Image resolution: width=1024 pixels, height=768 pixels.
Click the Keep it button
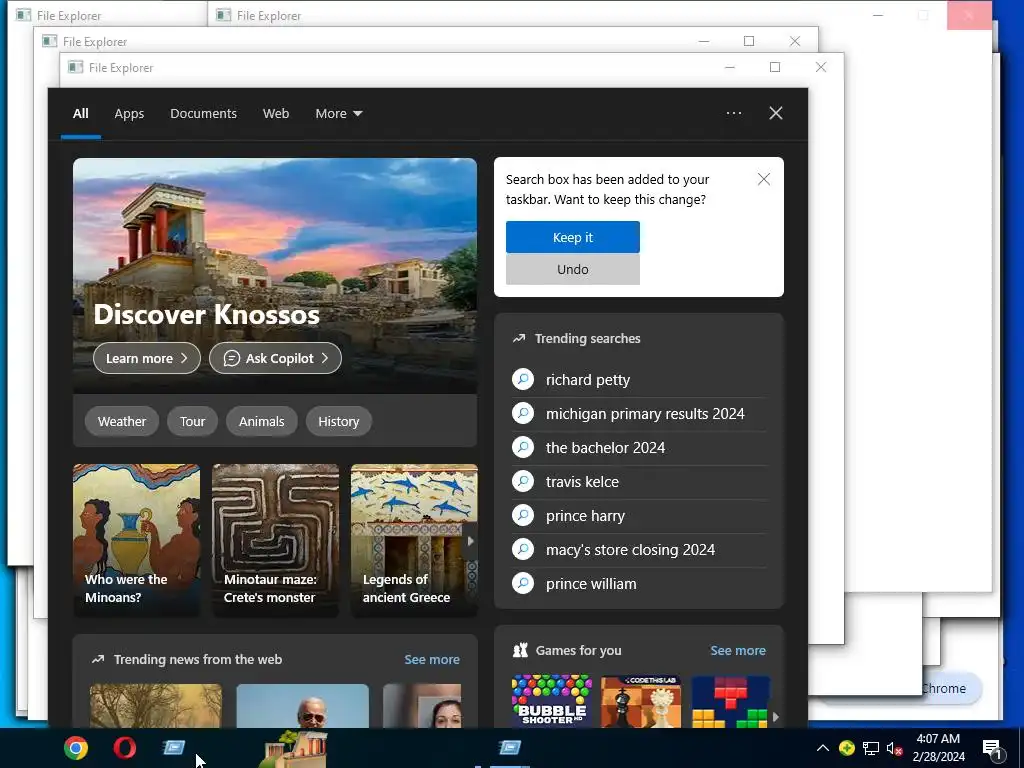[573, 237]
